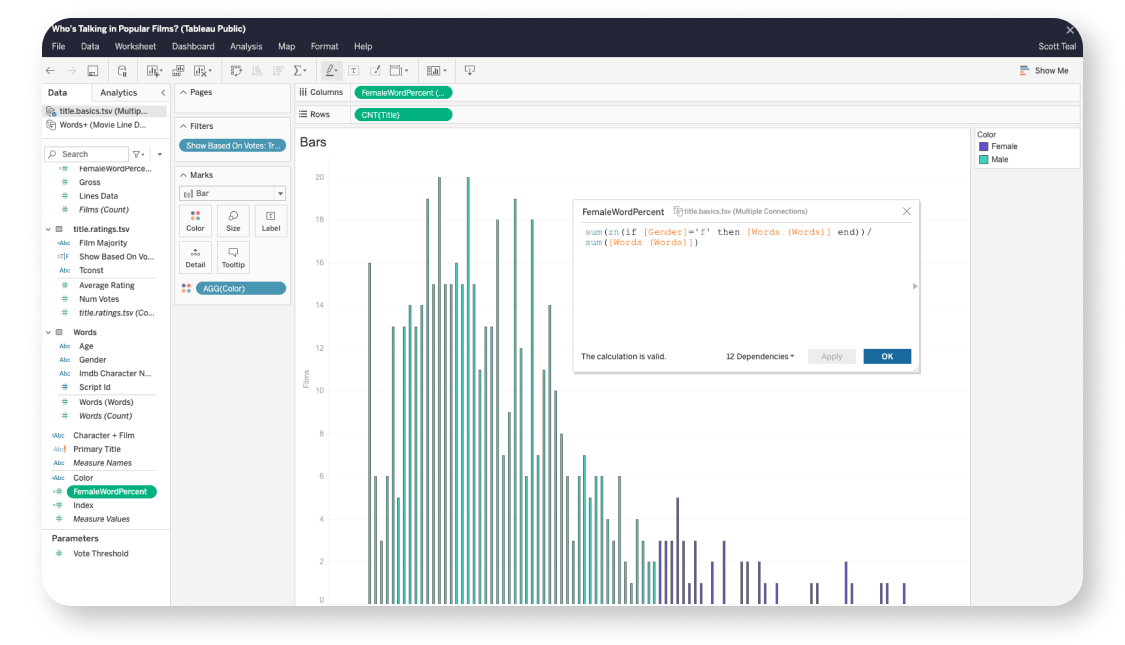This screenshot has width=1125, height=645.
Task: Collapse the title.ratings.tsv table group
Action: (50, 229)
